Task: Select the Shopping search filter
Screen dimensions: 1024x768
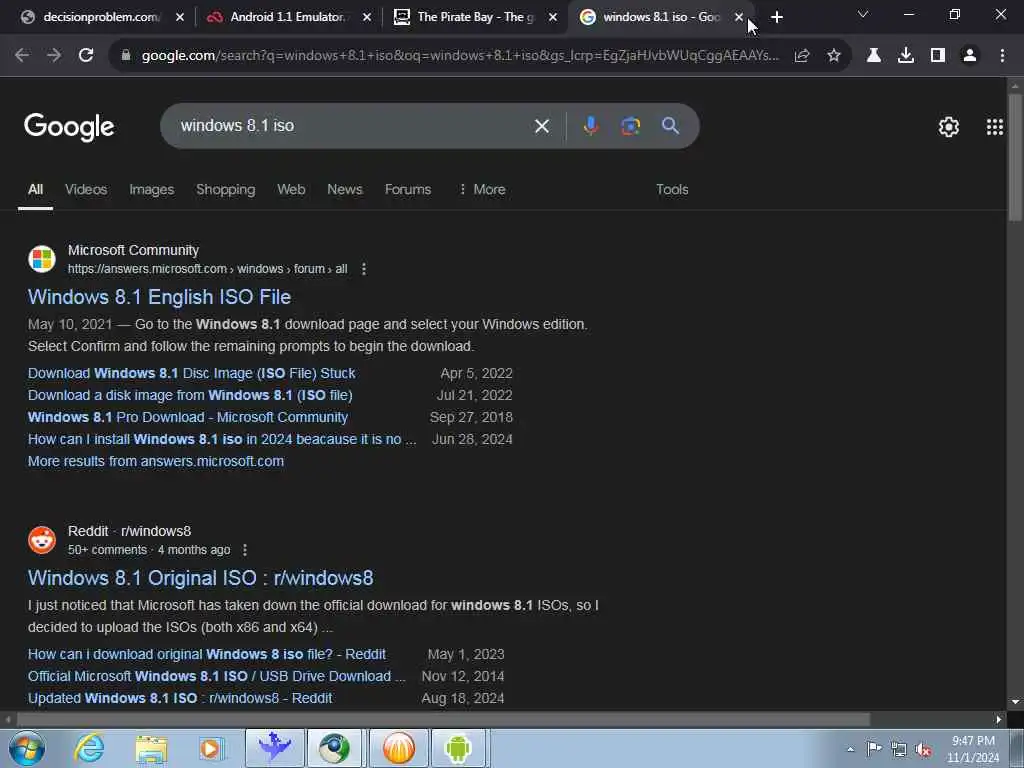Action: pyautogui.click(x=226, y=189)
